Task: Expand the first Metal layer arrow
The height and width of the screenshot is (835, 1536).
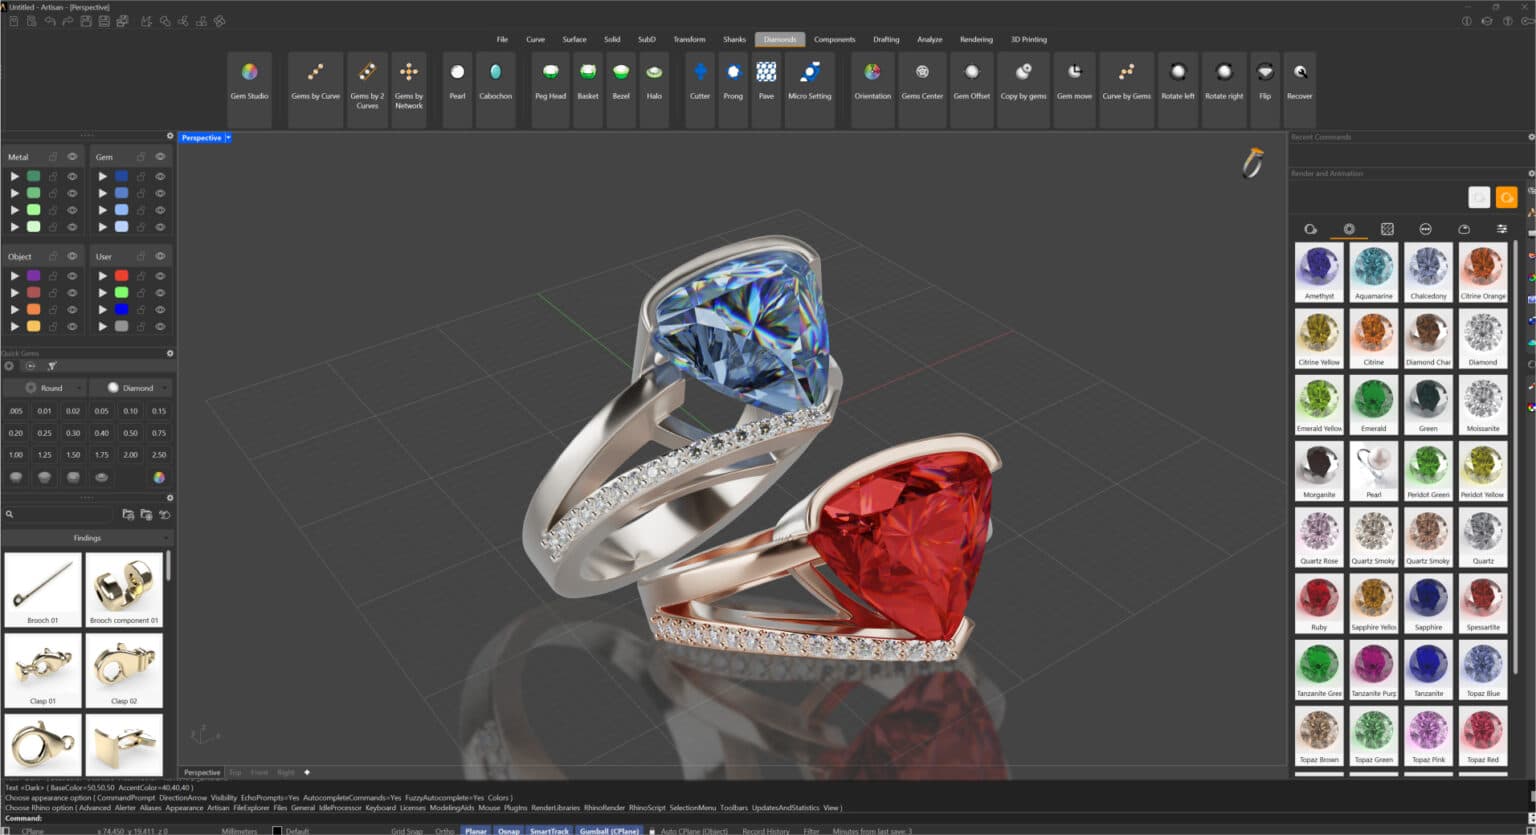Action: (14, 176)
